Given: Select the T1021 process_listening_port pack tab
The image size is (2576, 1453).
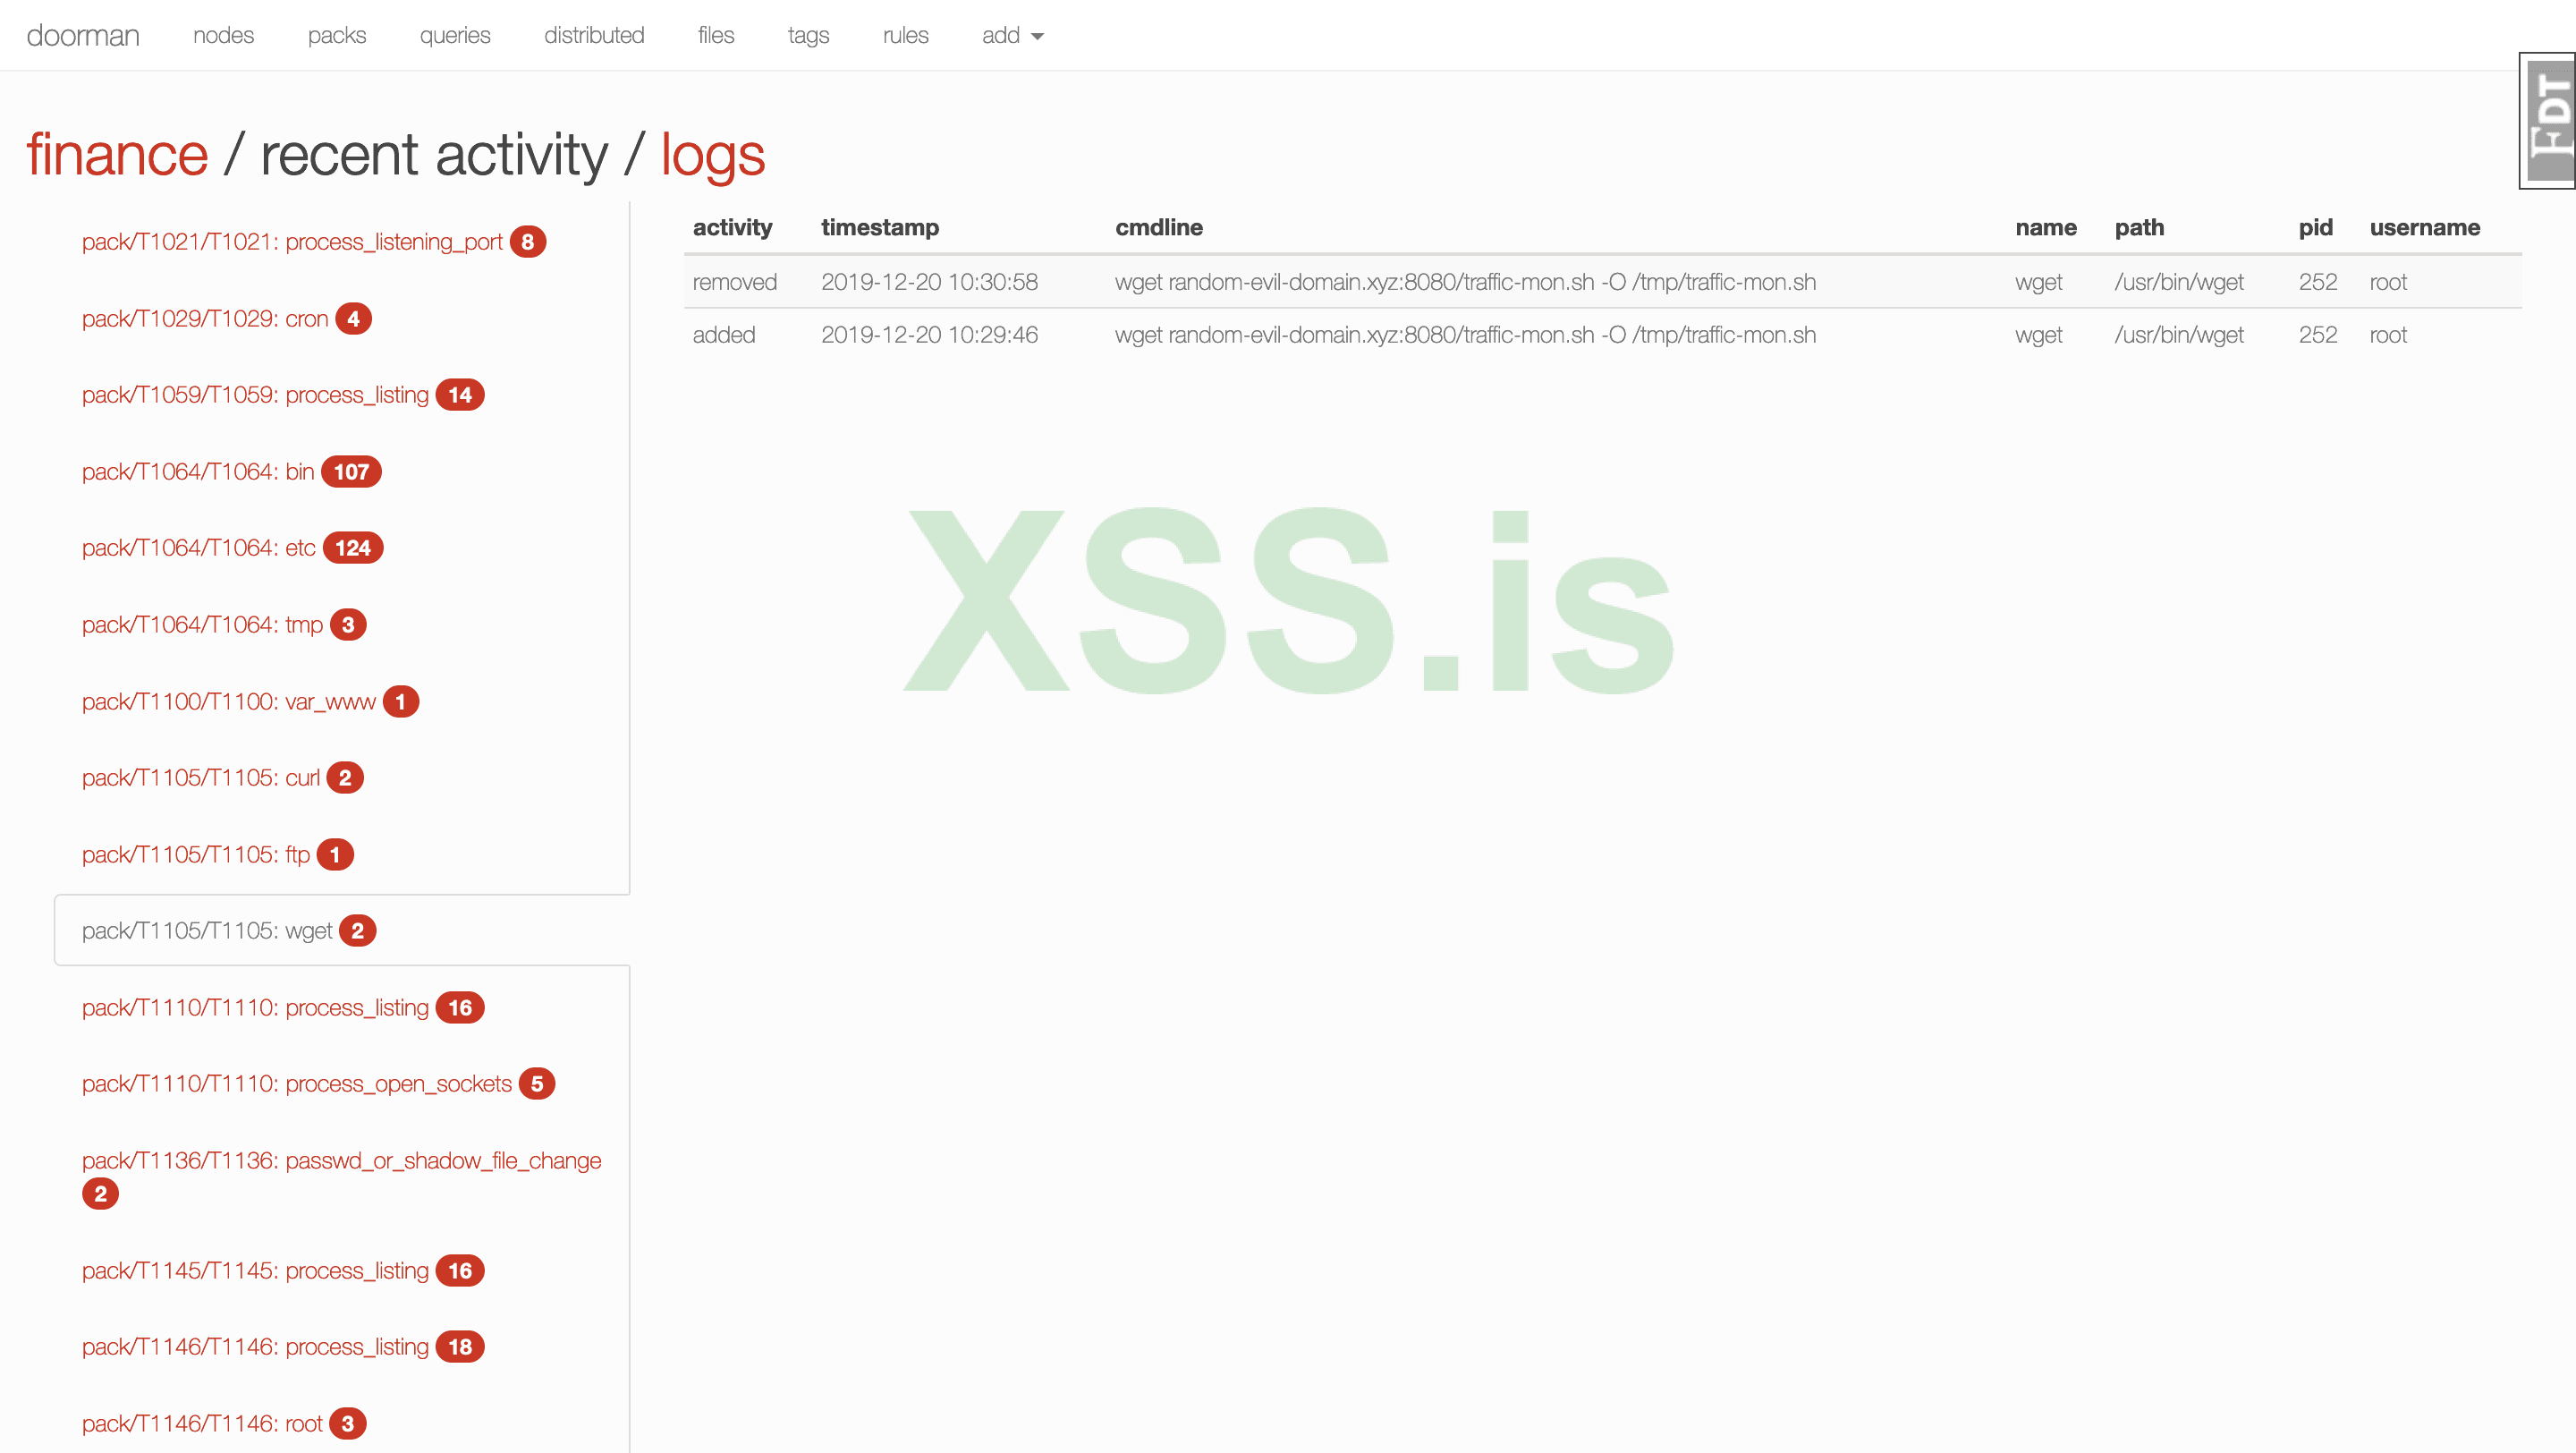Looking at the screenshot, I should click(x=292, y=242).
